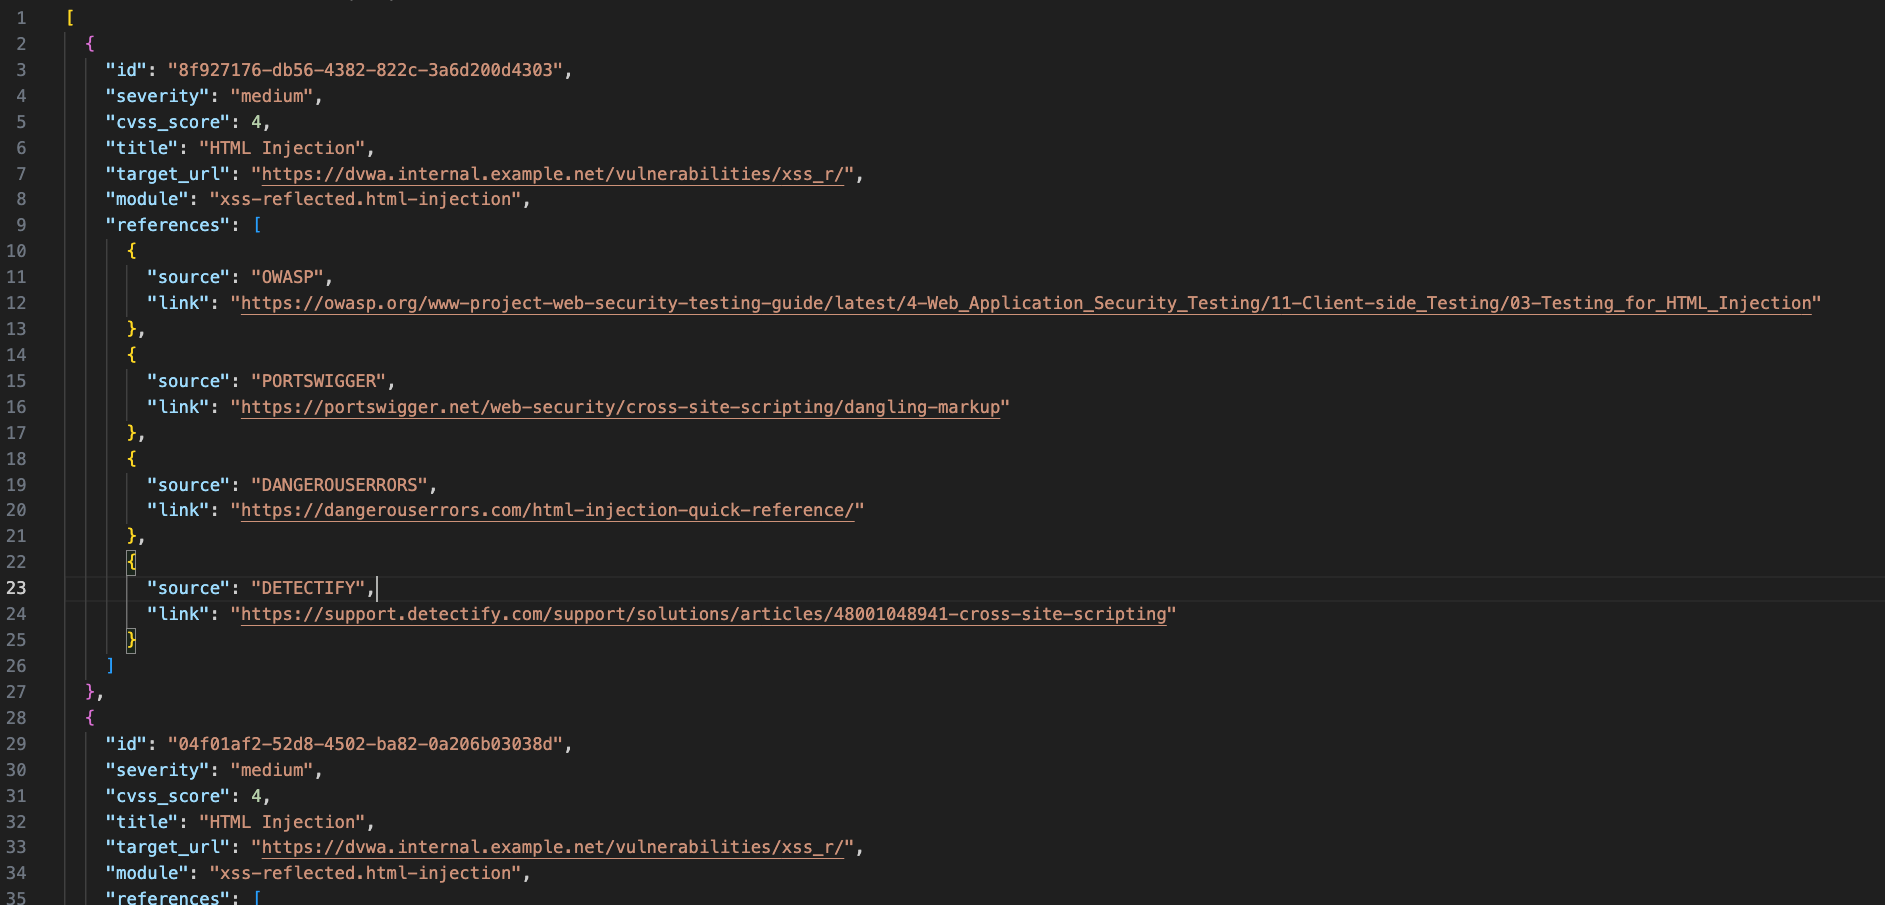The image size is (1885, 905).
Task: Click the blue closing bracket on line 26
Action: point(110,666)
